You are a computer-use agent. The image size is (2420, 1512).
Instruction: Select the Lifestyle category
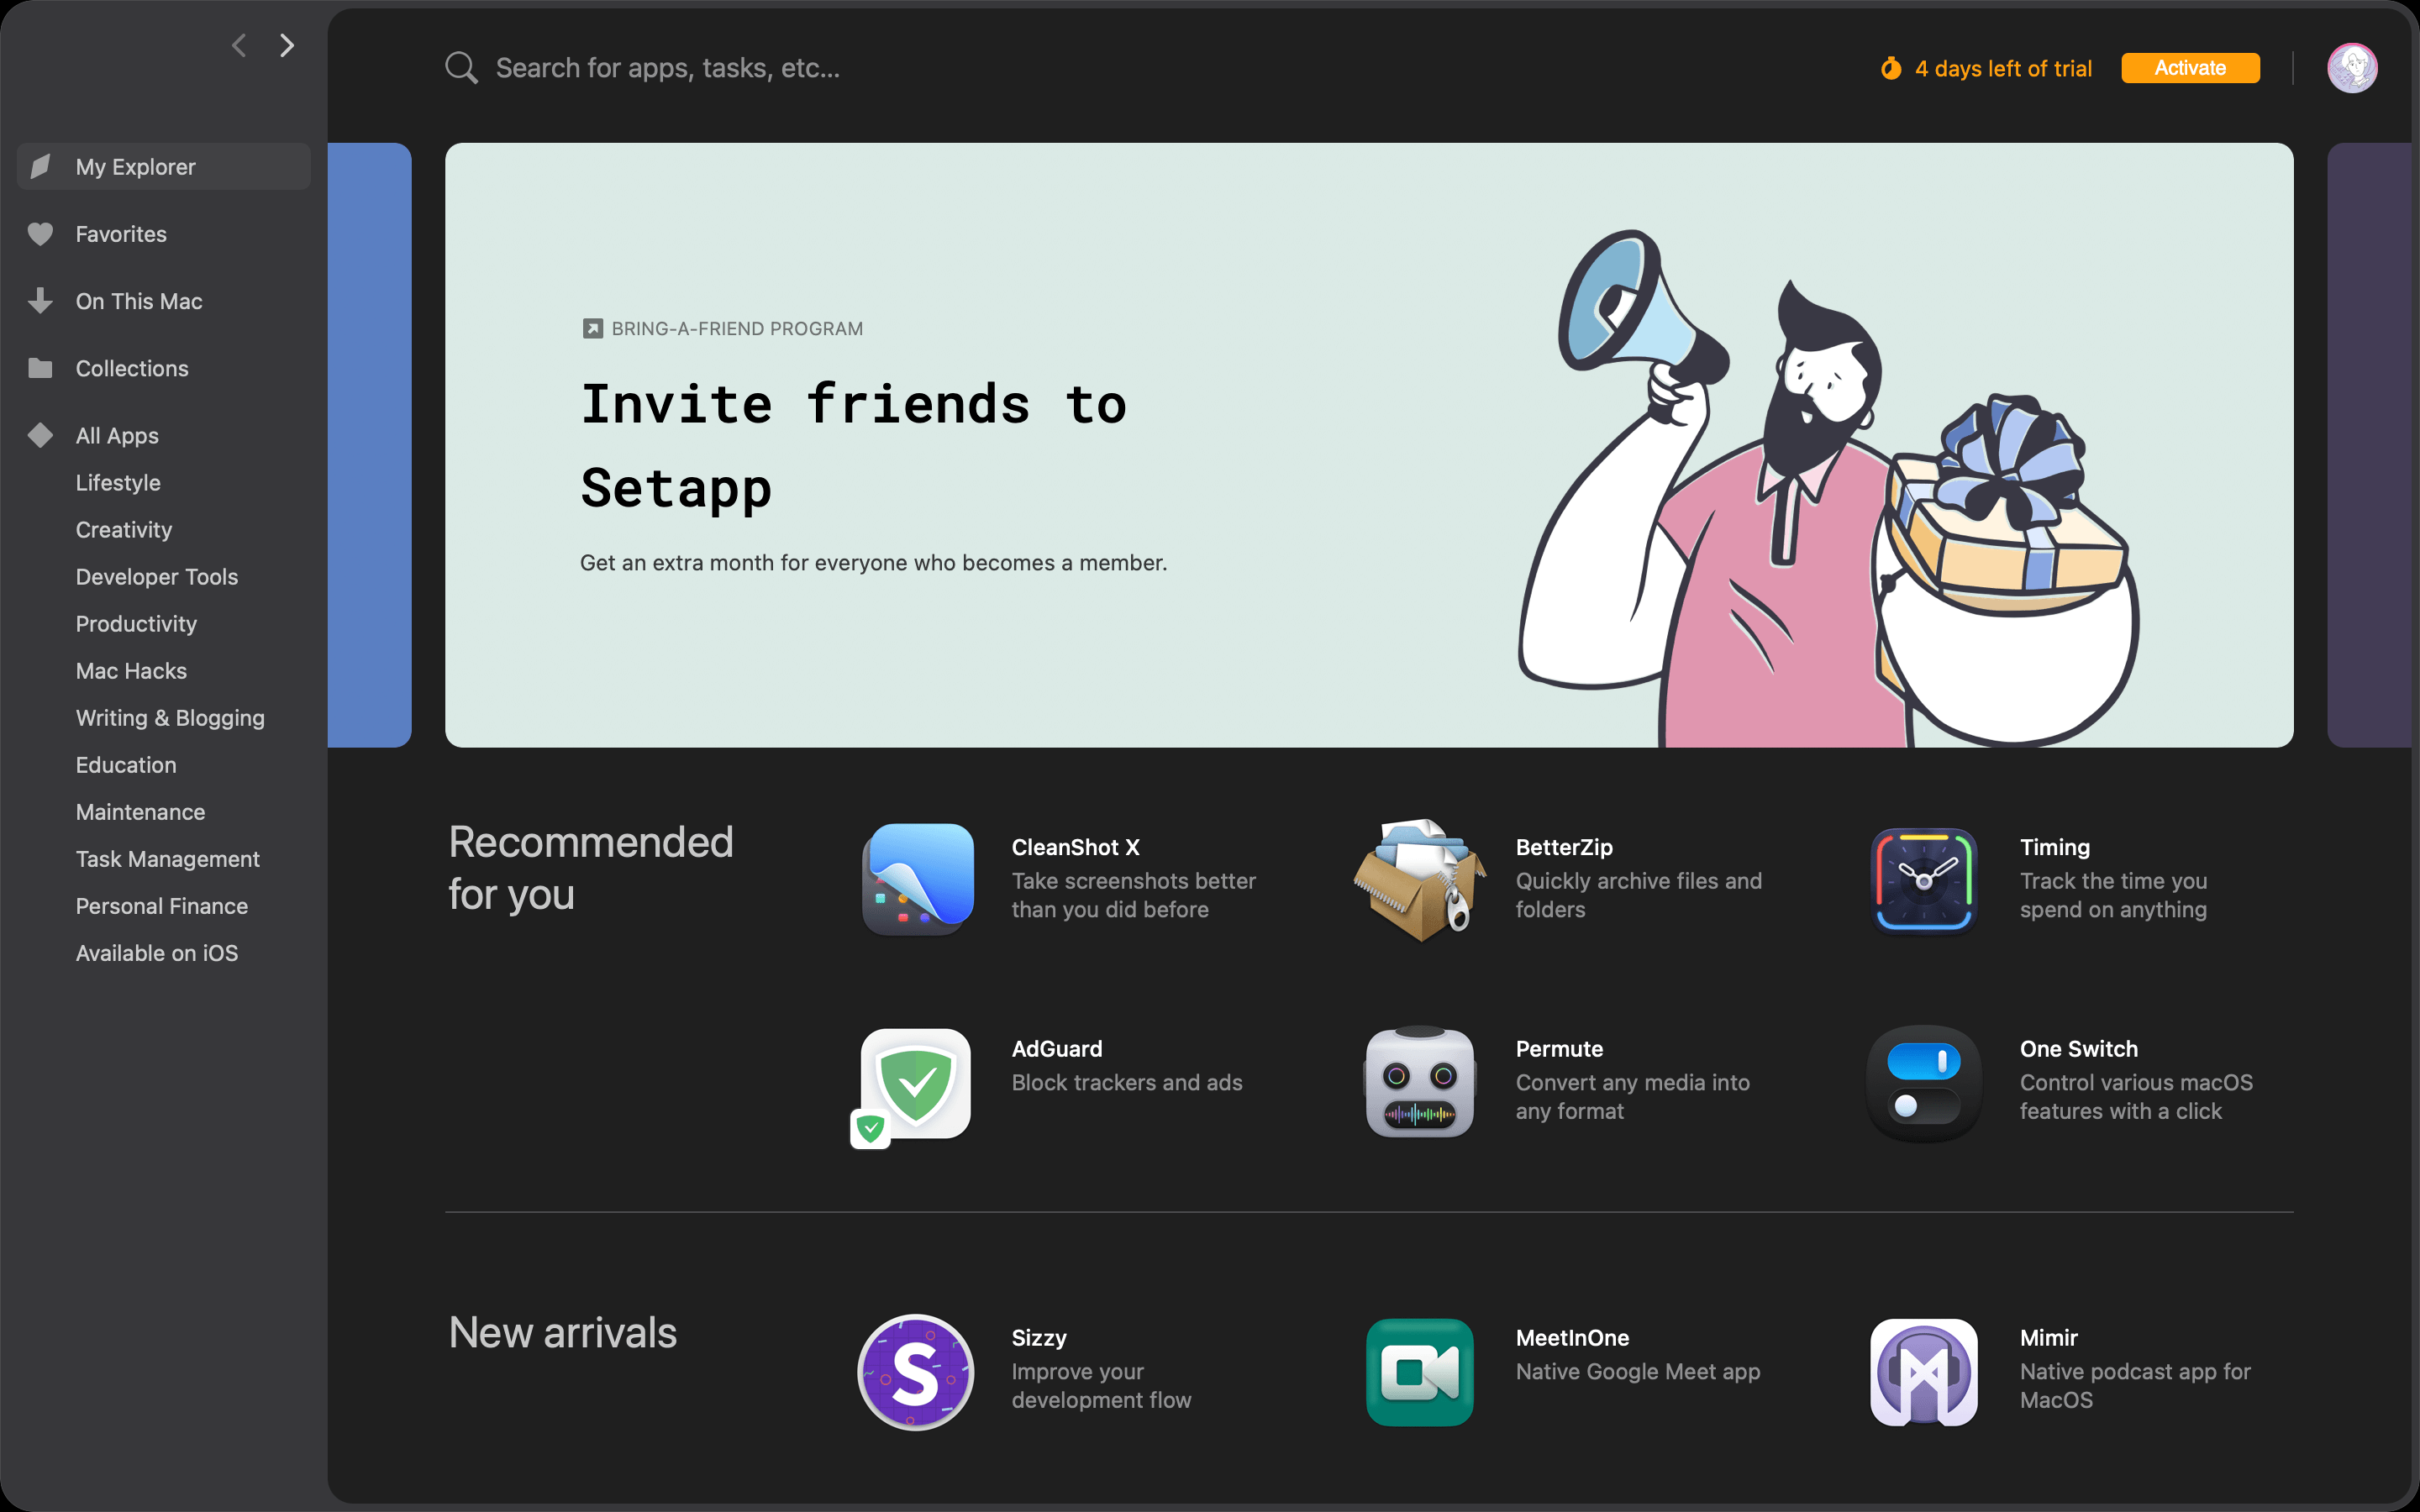tap(118, 482)
